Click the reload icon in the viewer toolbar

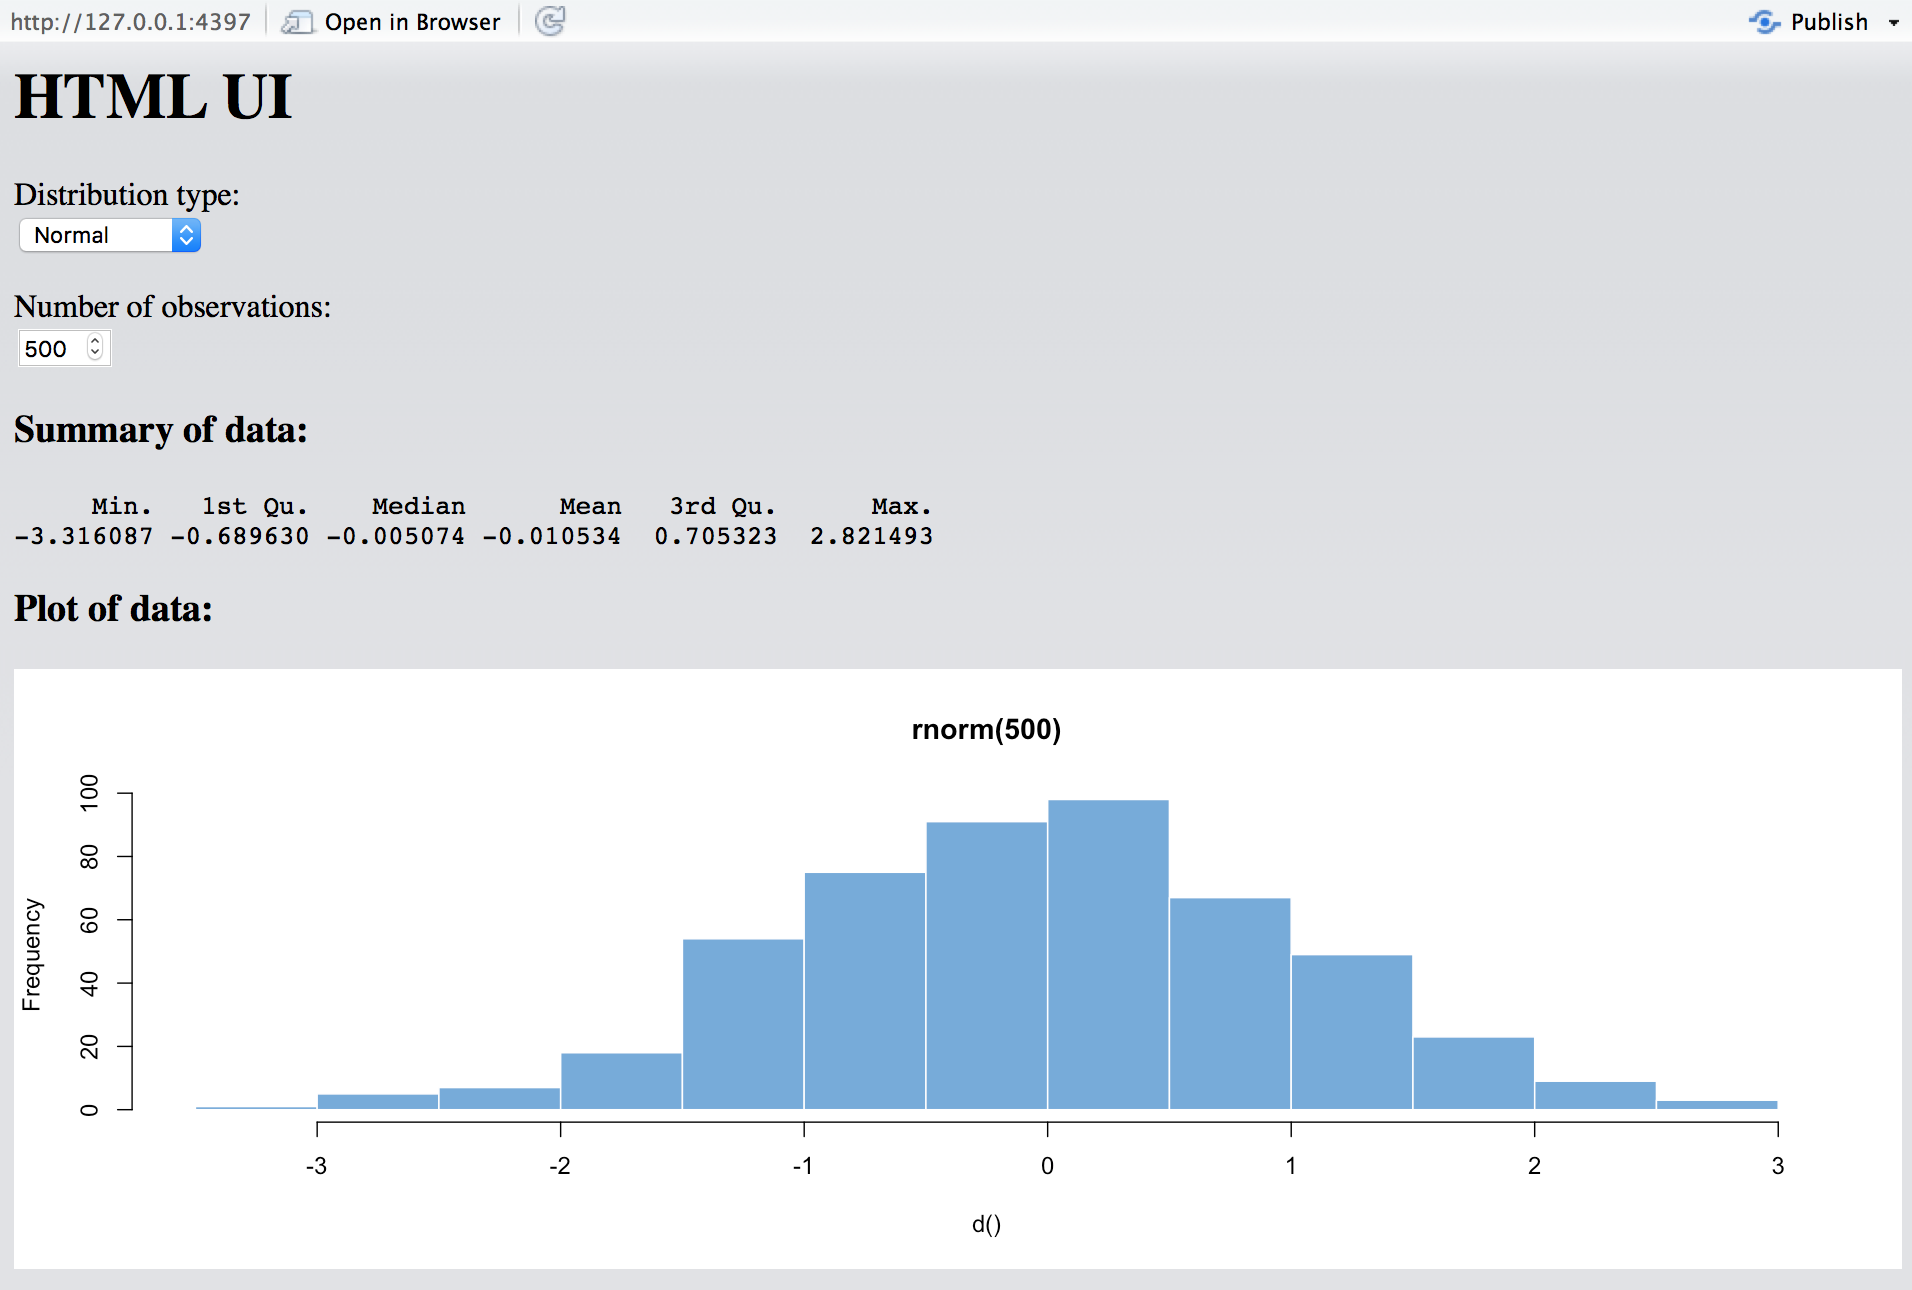click(551, 21)
